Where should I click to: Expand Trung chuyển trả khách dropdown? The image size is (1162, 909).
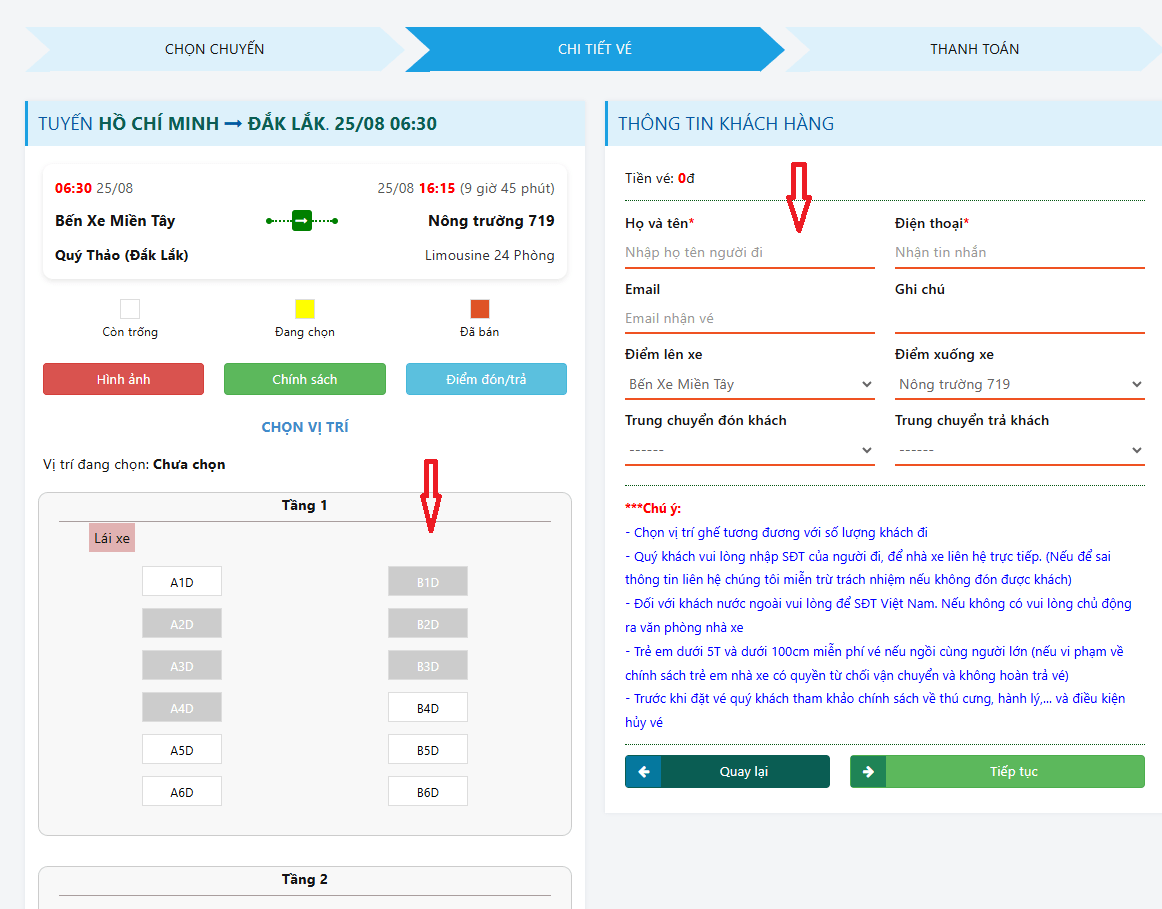coord(1019,450)
